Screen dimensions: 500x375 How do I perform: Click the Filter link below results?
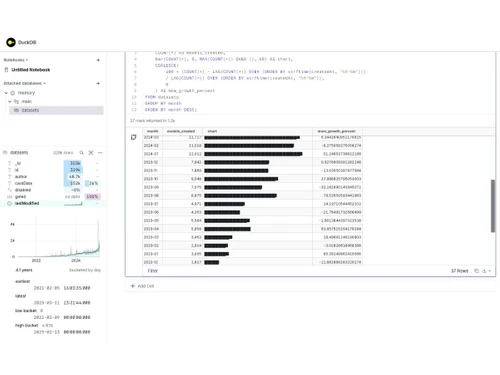click(x=153, y=271)
